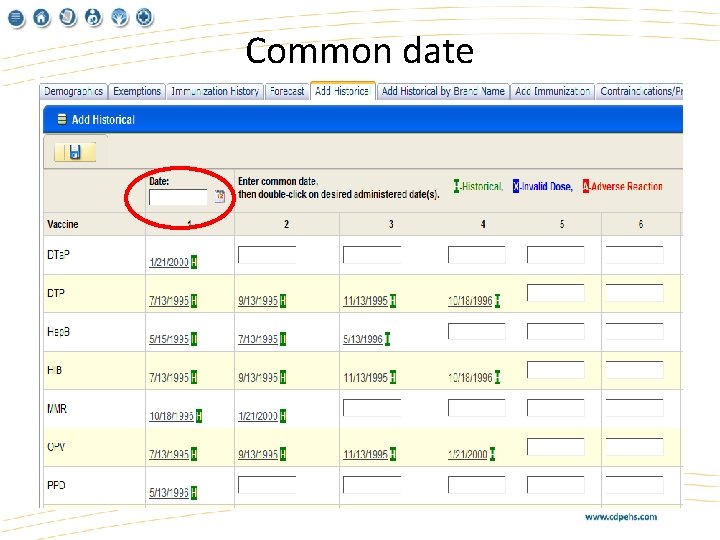Click the HepB vaccine row label
The height and width of the screenshot is (540, 720).
[58, 332]
